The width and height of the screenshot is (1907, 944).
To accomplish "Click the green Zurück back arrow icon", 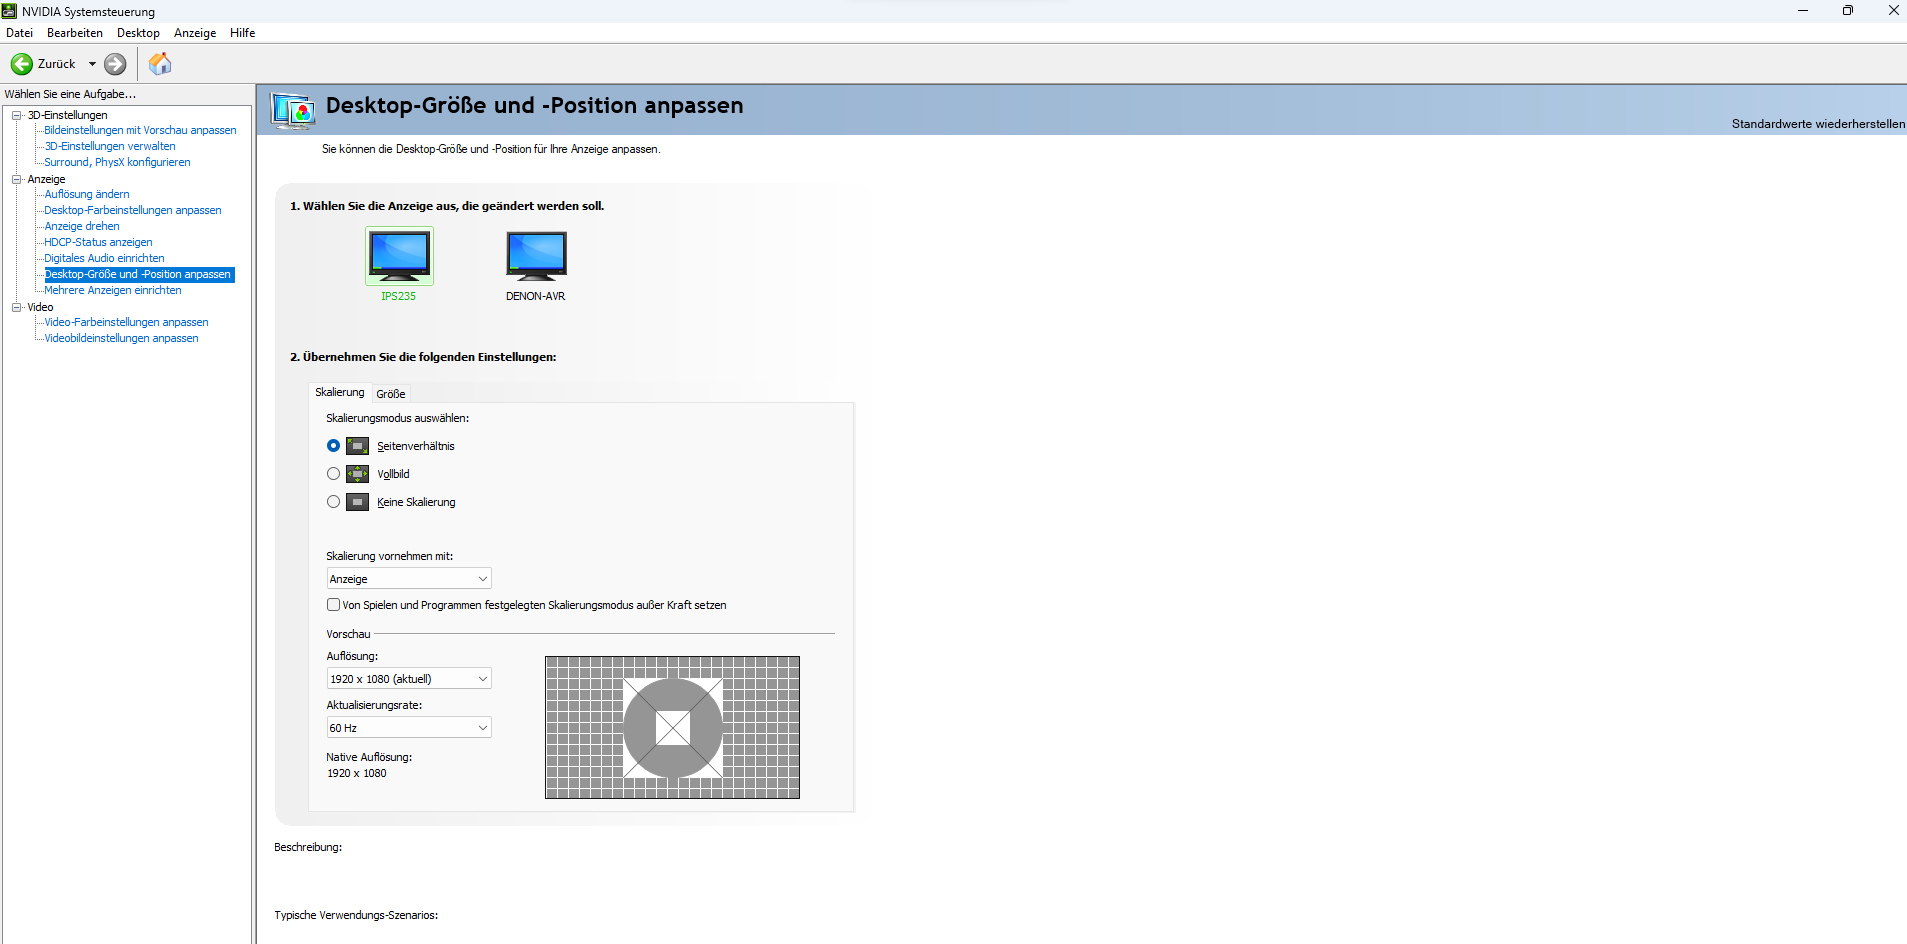I will click(x=22, y=64).
